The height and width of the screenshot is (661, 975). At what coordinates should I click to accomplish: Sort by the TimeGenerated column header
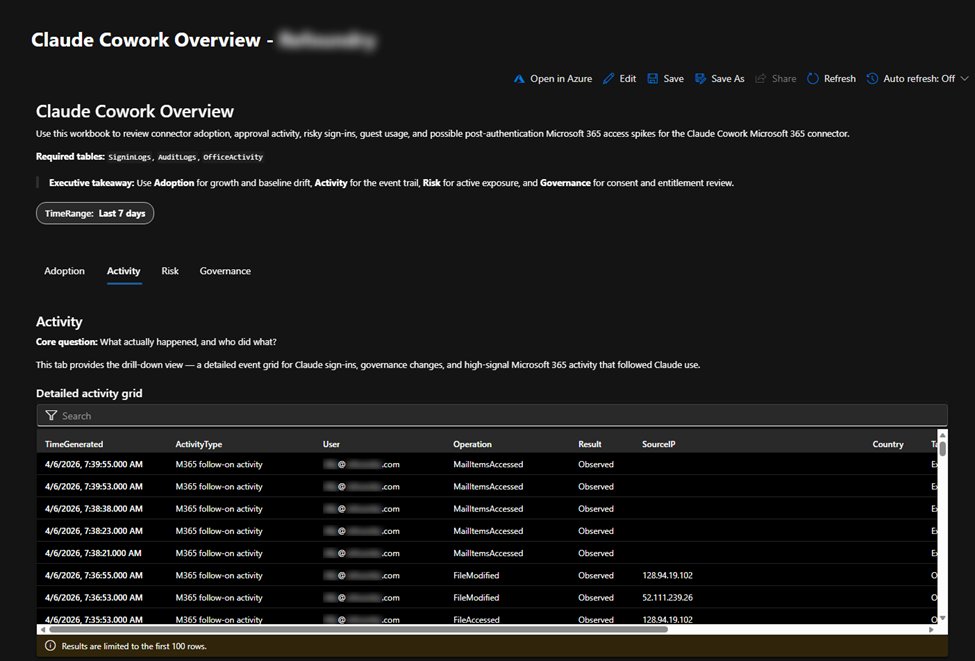click(x=74, y=444)
